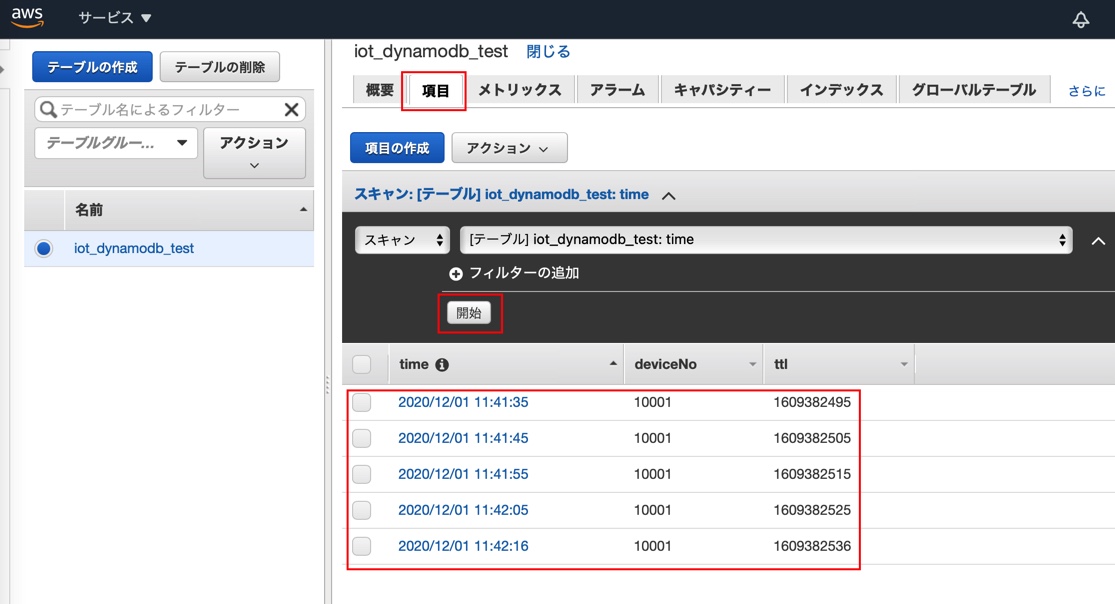1115x604 pixels.
Task: Click the magnifier icon in the table filter box
Action: click(48, 108)
